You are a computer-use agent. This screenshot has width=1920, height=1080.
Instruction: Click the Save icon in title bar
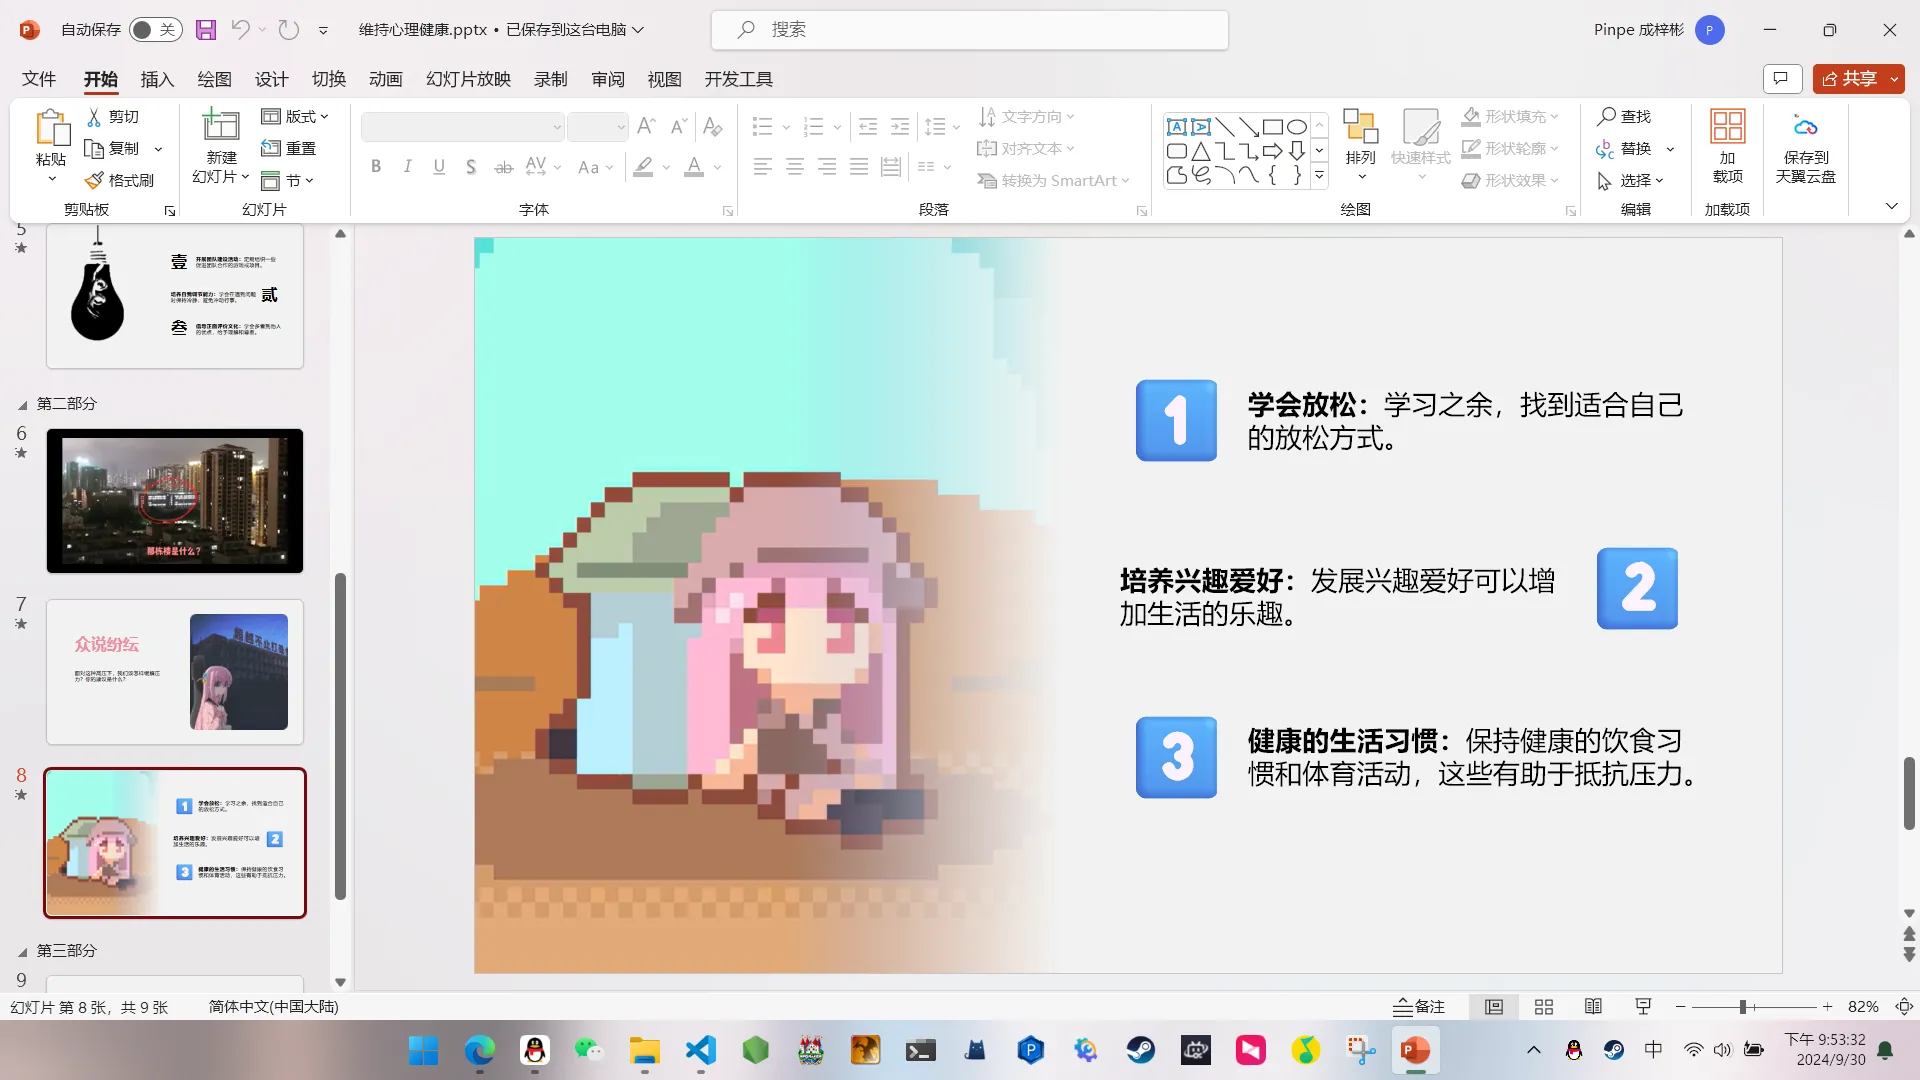coord(206,30)
